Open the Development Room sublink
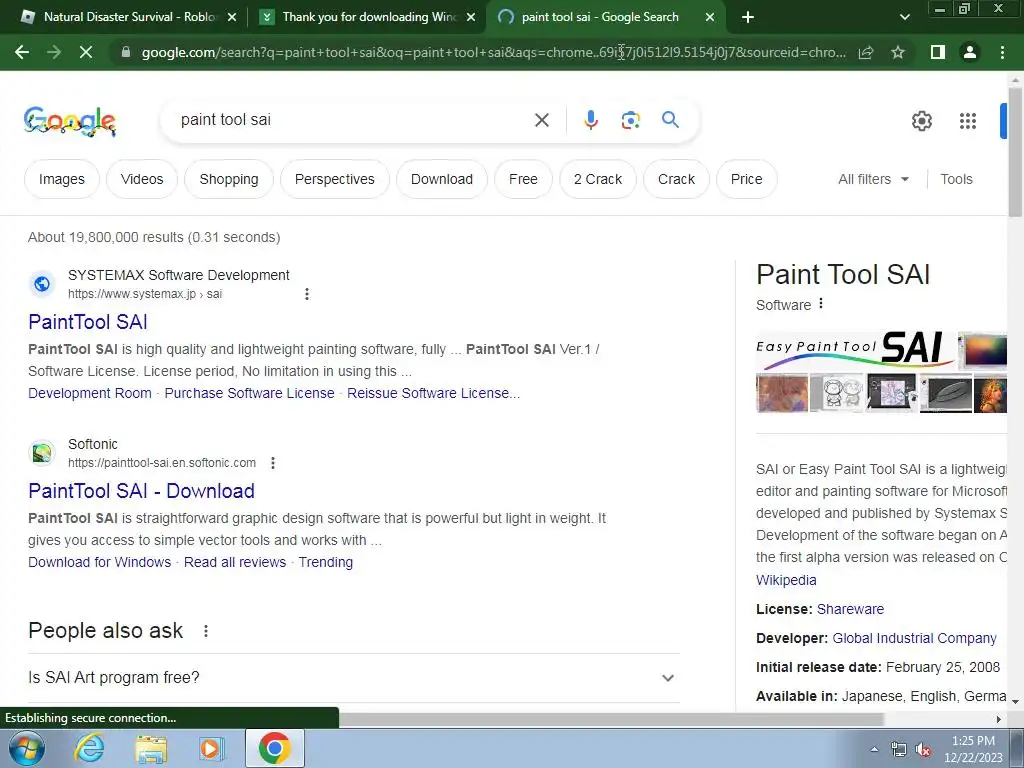 point(89,393)
